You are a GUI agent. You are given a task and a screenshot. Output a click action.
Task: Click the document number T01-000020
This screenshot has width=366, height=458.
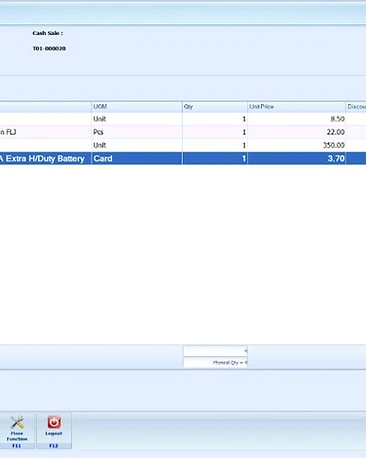coord(49,49)
